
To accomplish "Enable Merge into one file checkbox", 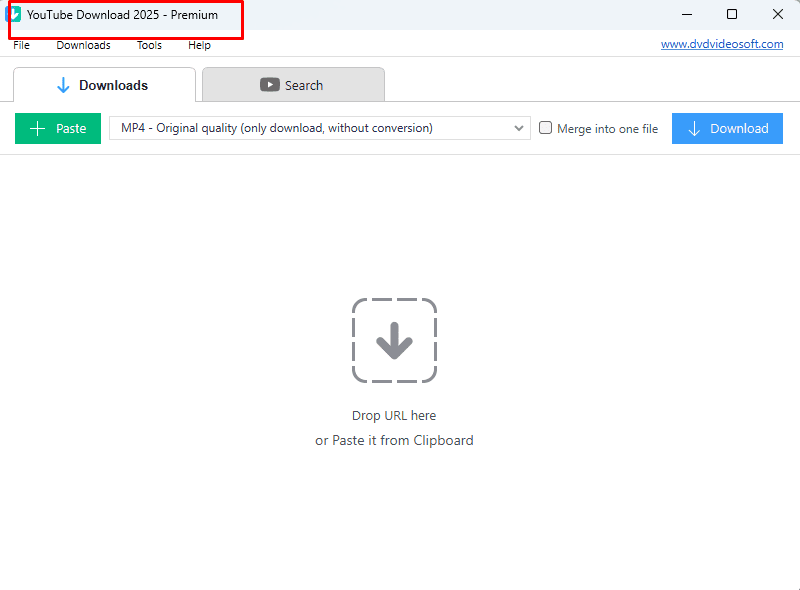I will (545, 128).
